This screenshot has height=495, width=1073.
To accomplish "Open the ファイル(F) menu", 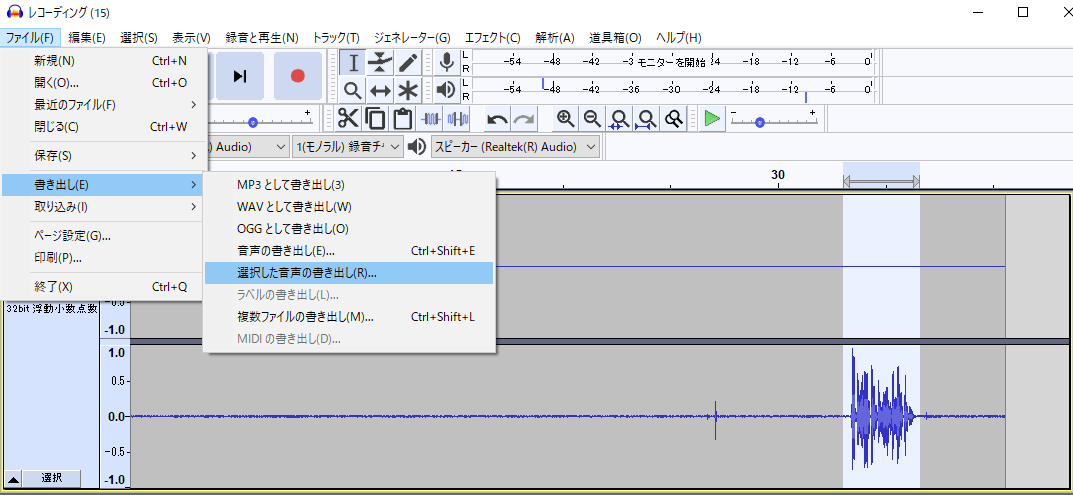I will click(x=30, y=38).
